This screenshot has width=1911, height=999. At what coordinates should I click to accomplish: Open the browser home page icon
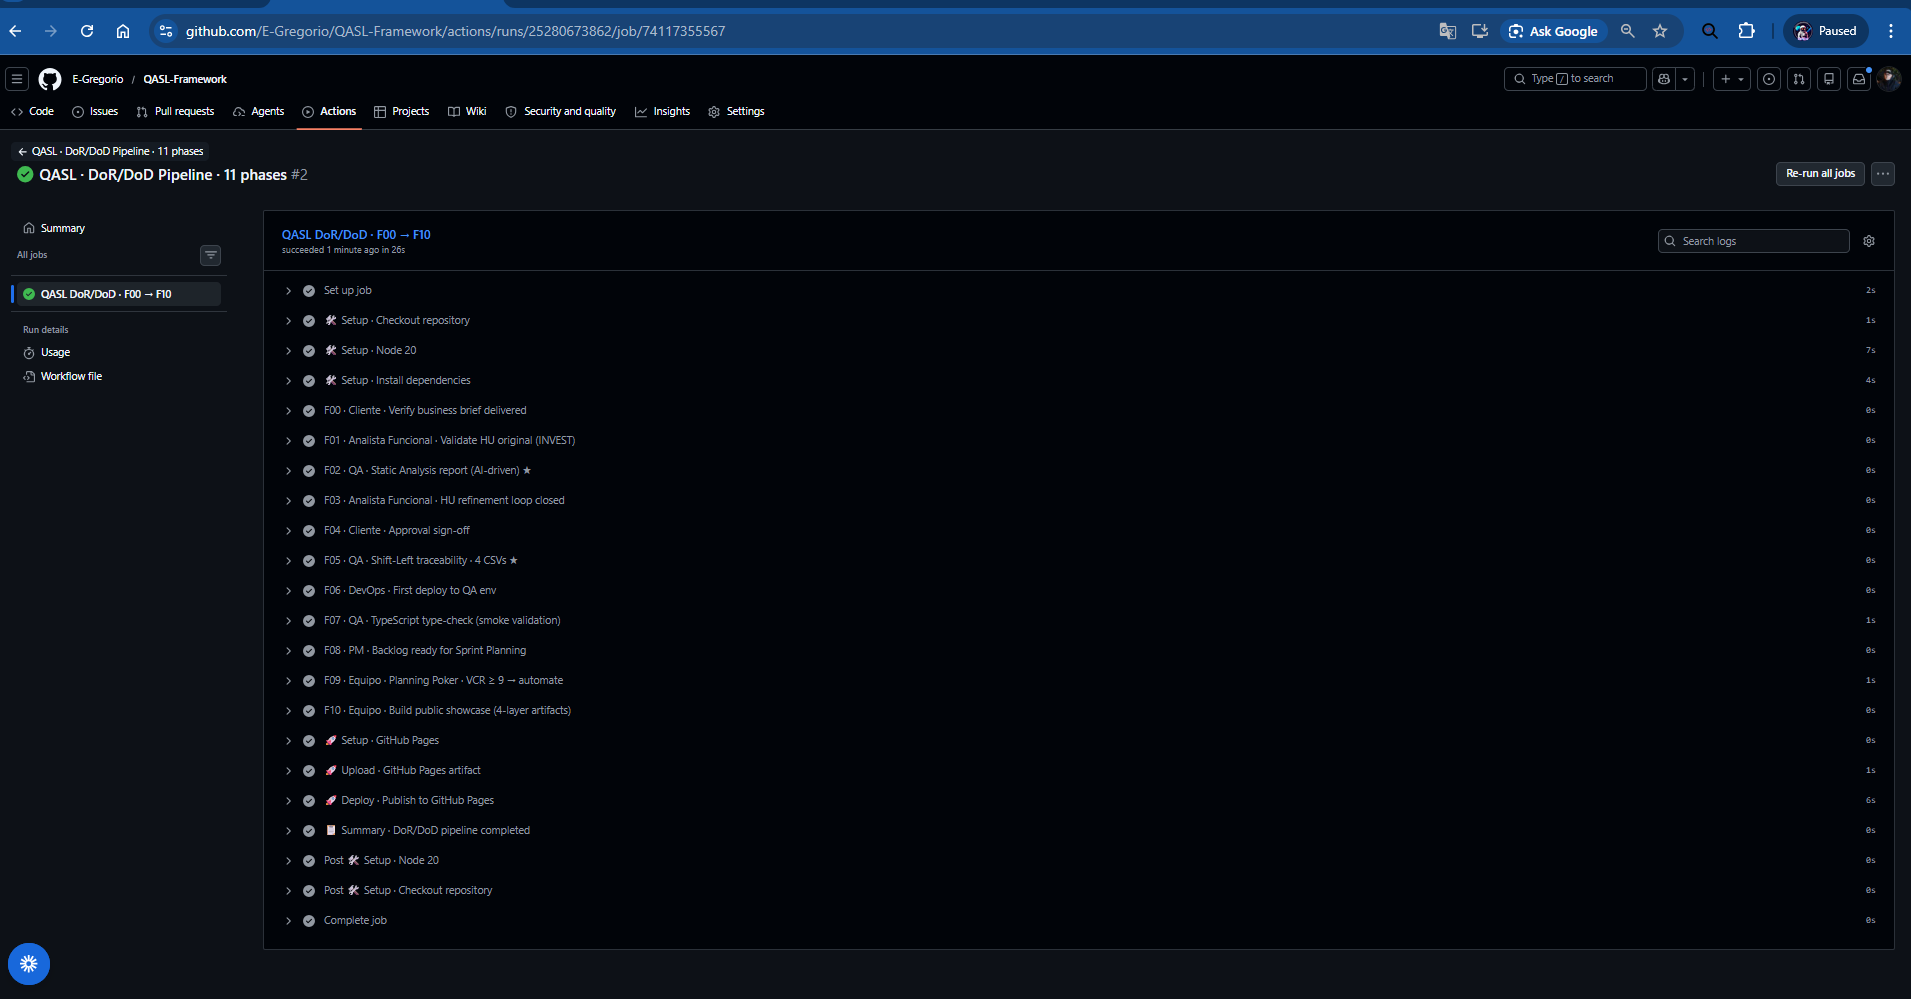tap(123, 31)
